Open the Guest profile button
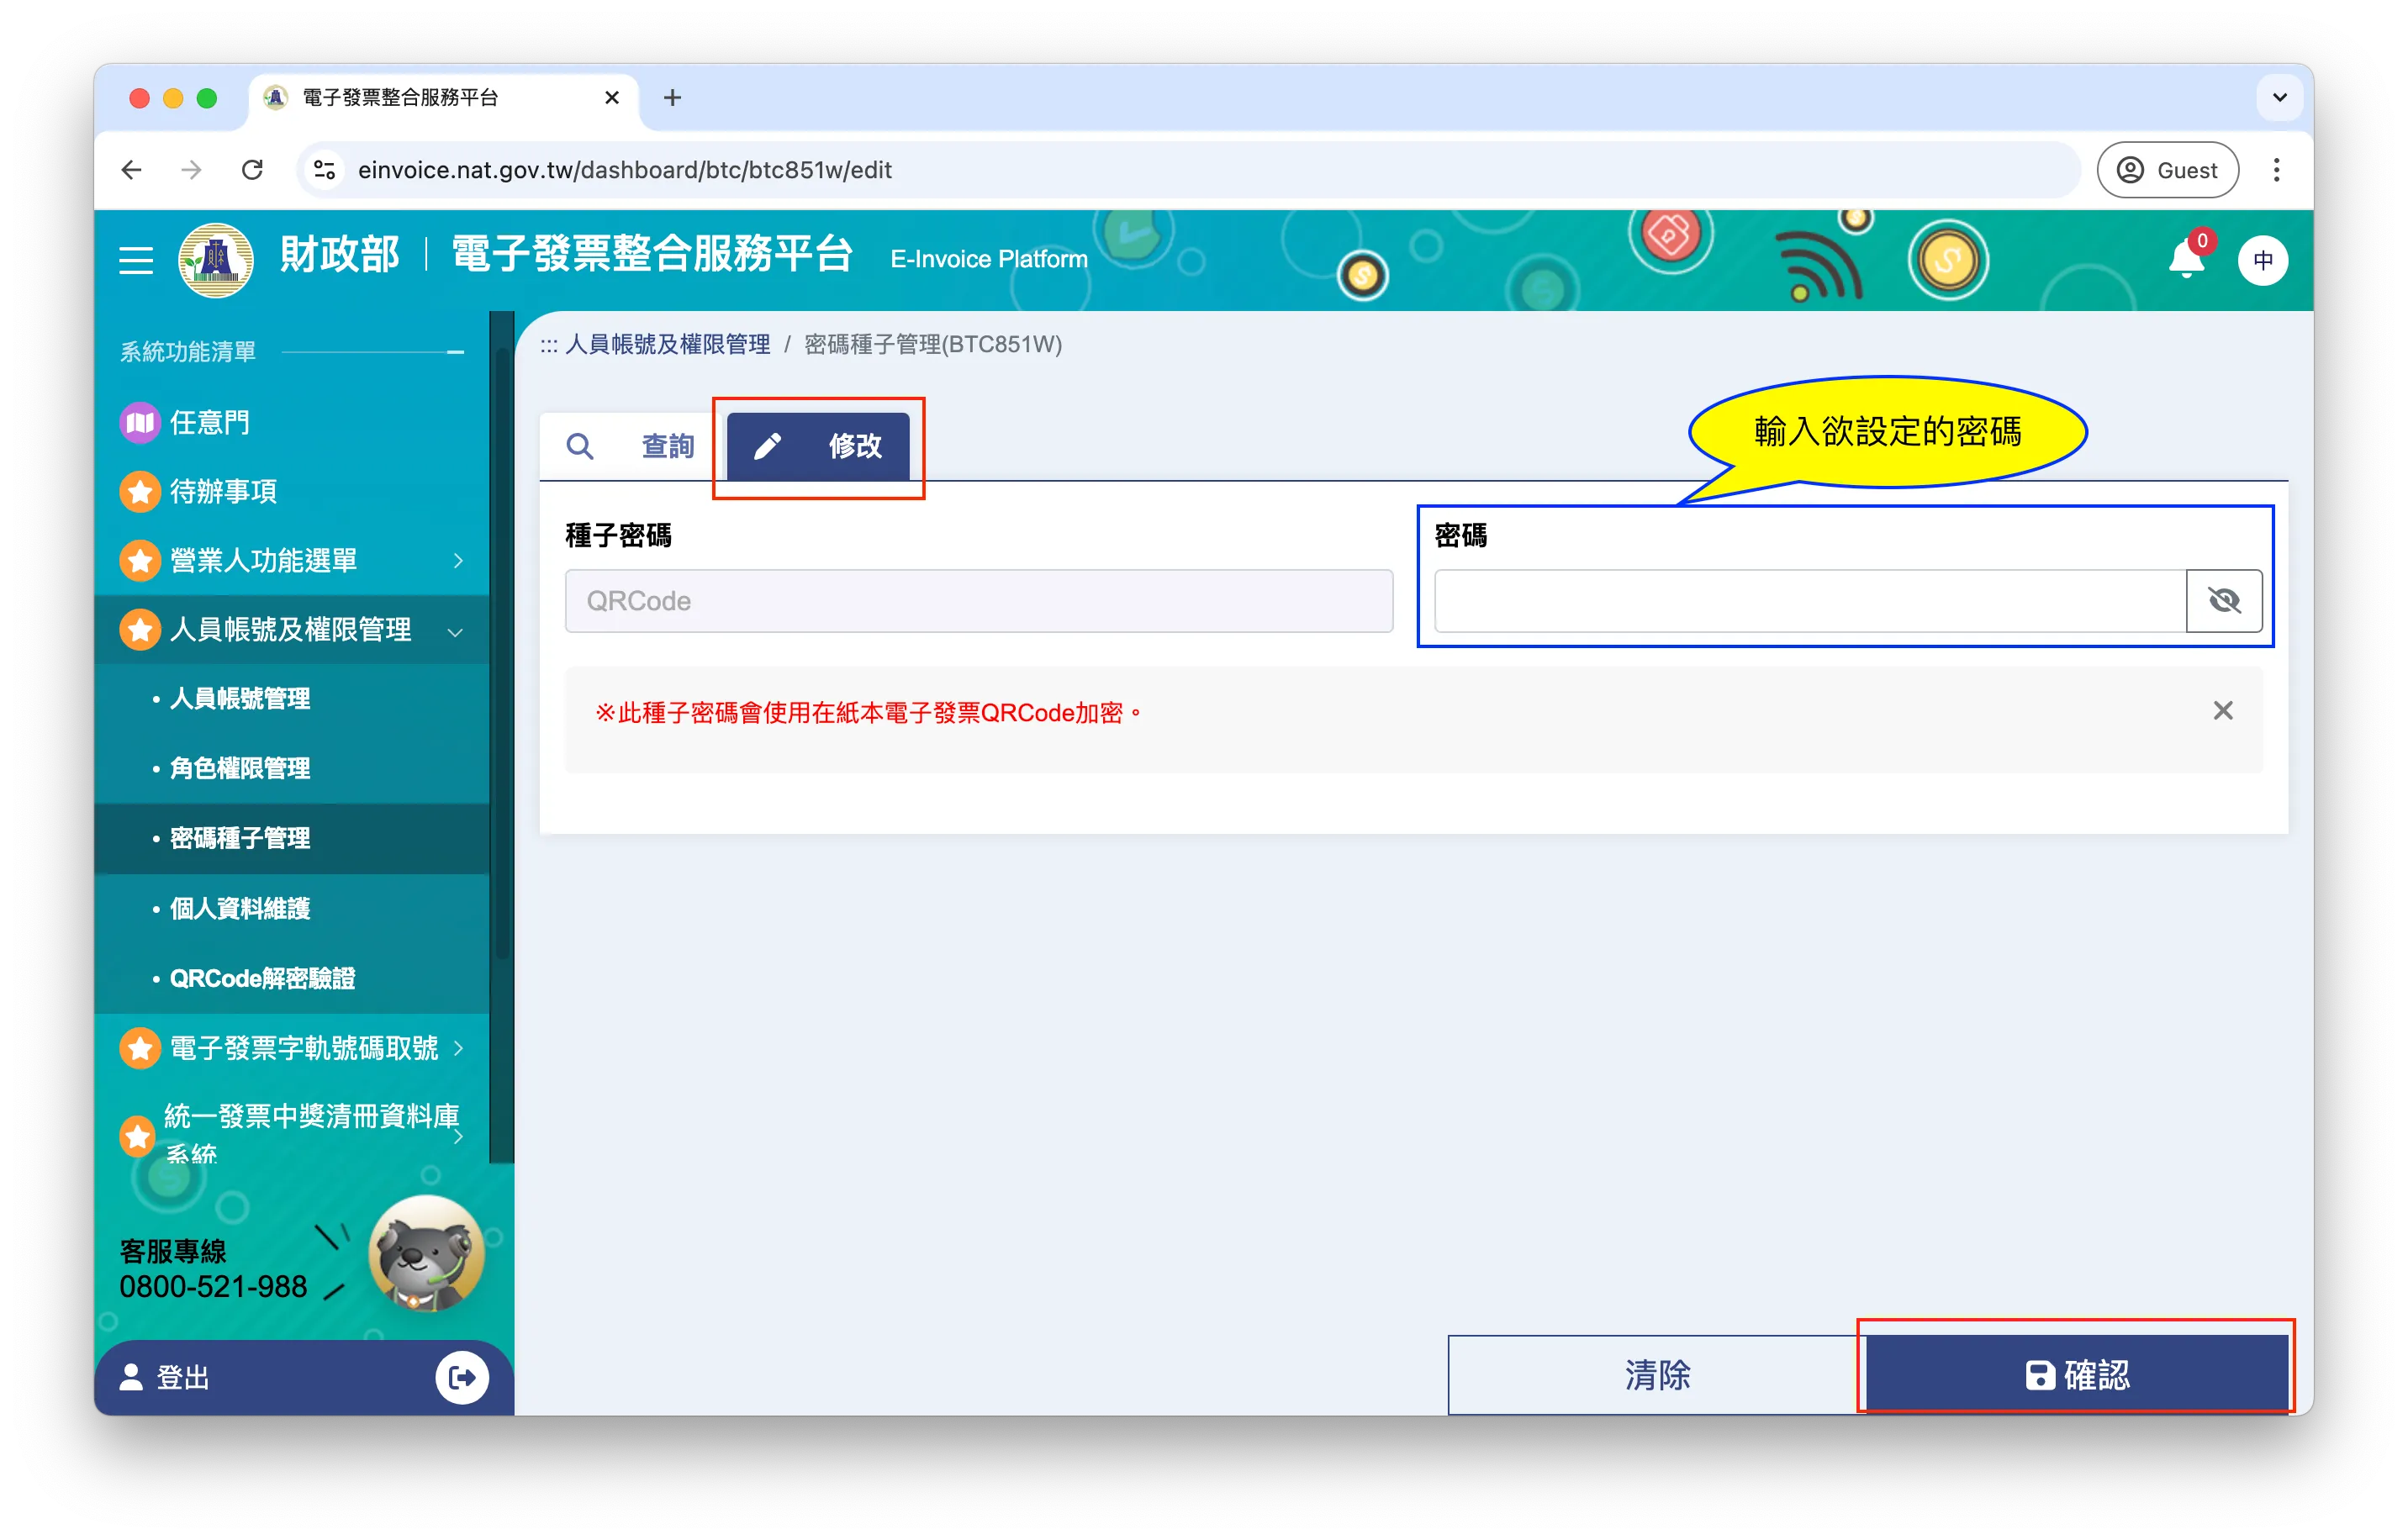 point(2168,170)
